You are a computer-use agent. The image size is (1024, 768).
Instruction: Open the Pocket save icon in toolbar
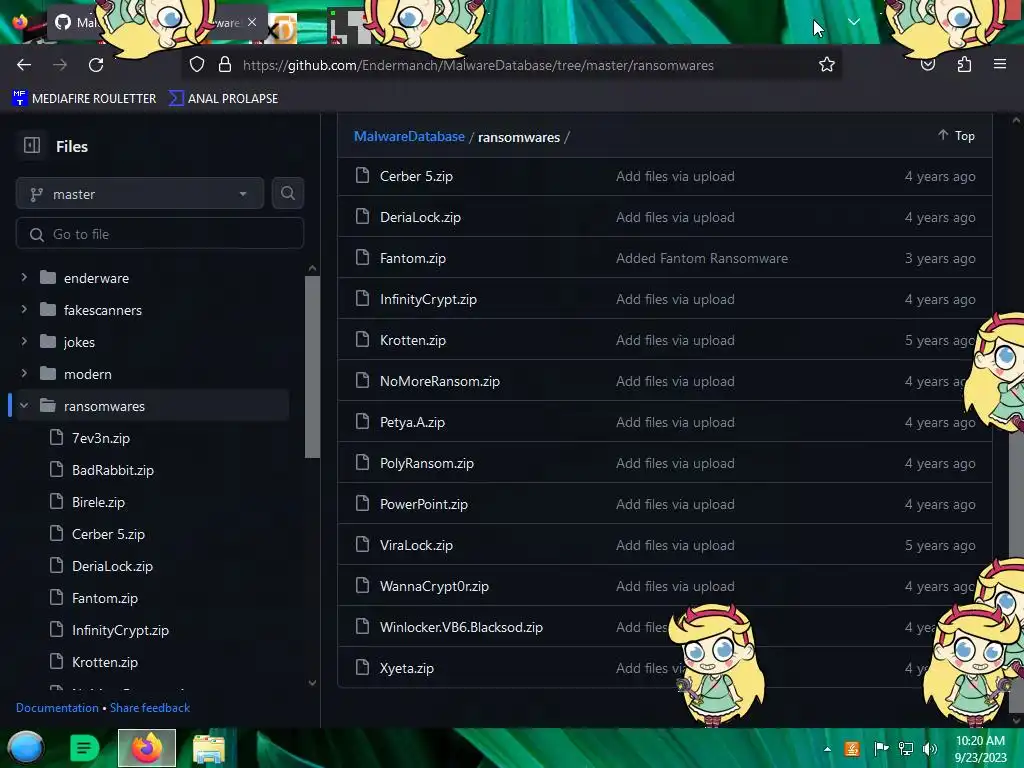click(x=928, y=65)
